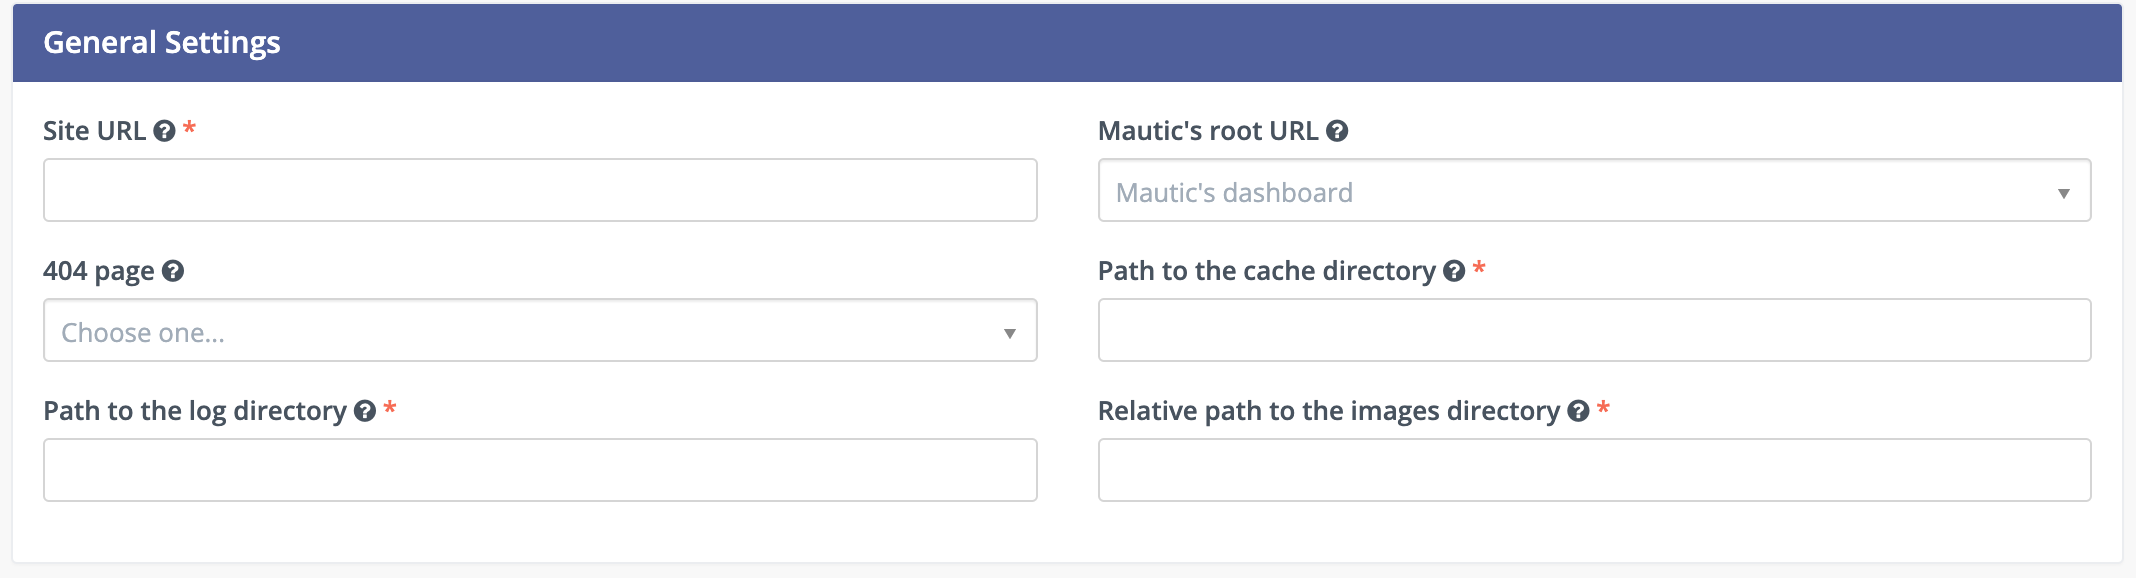This screenshot has width=2136, height=578.
Task: Click the 'Path to the log directory' label
Action: pyautogui.click(x=195, y=411)
